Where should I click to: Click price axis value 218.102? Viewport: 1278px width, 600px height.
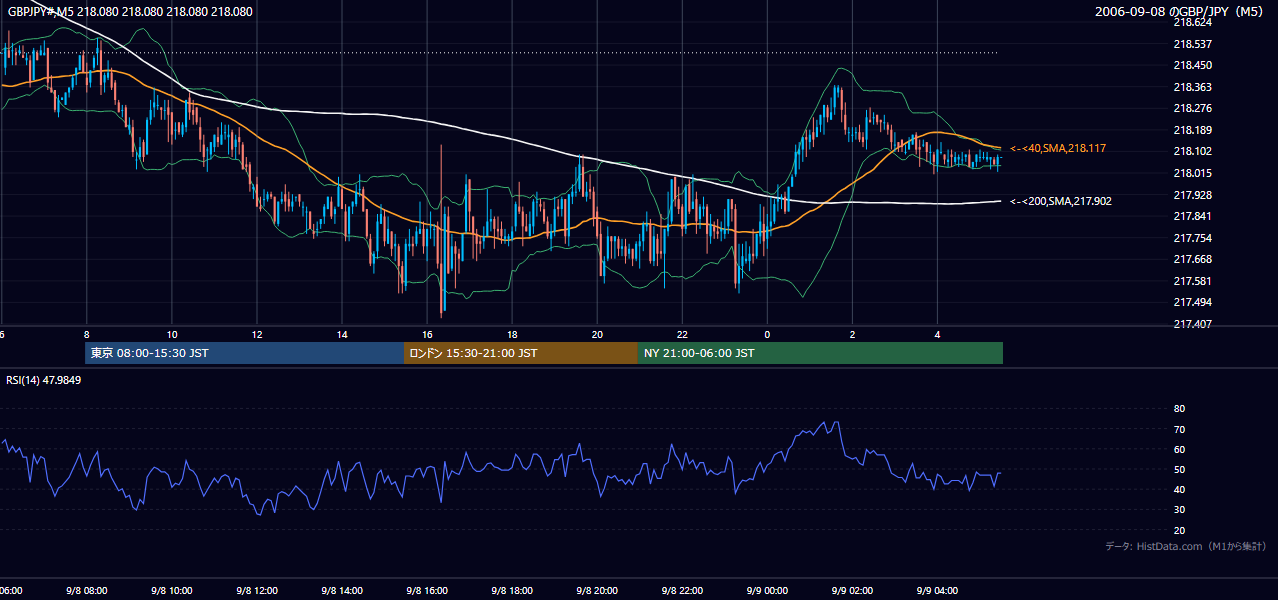(1192, 151)
